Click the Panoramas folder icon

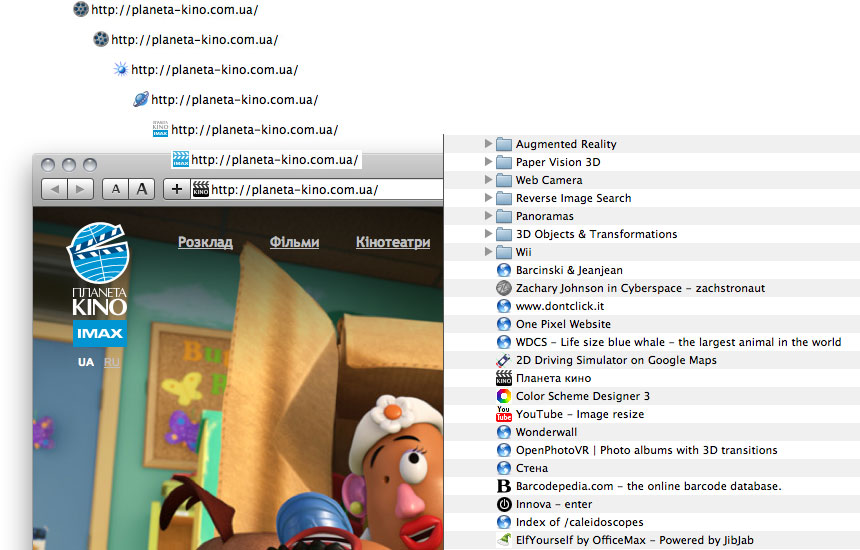(503, 217)
